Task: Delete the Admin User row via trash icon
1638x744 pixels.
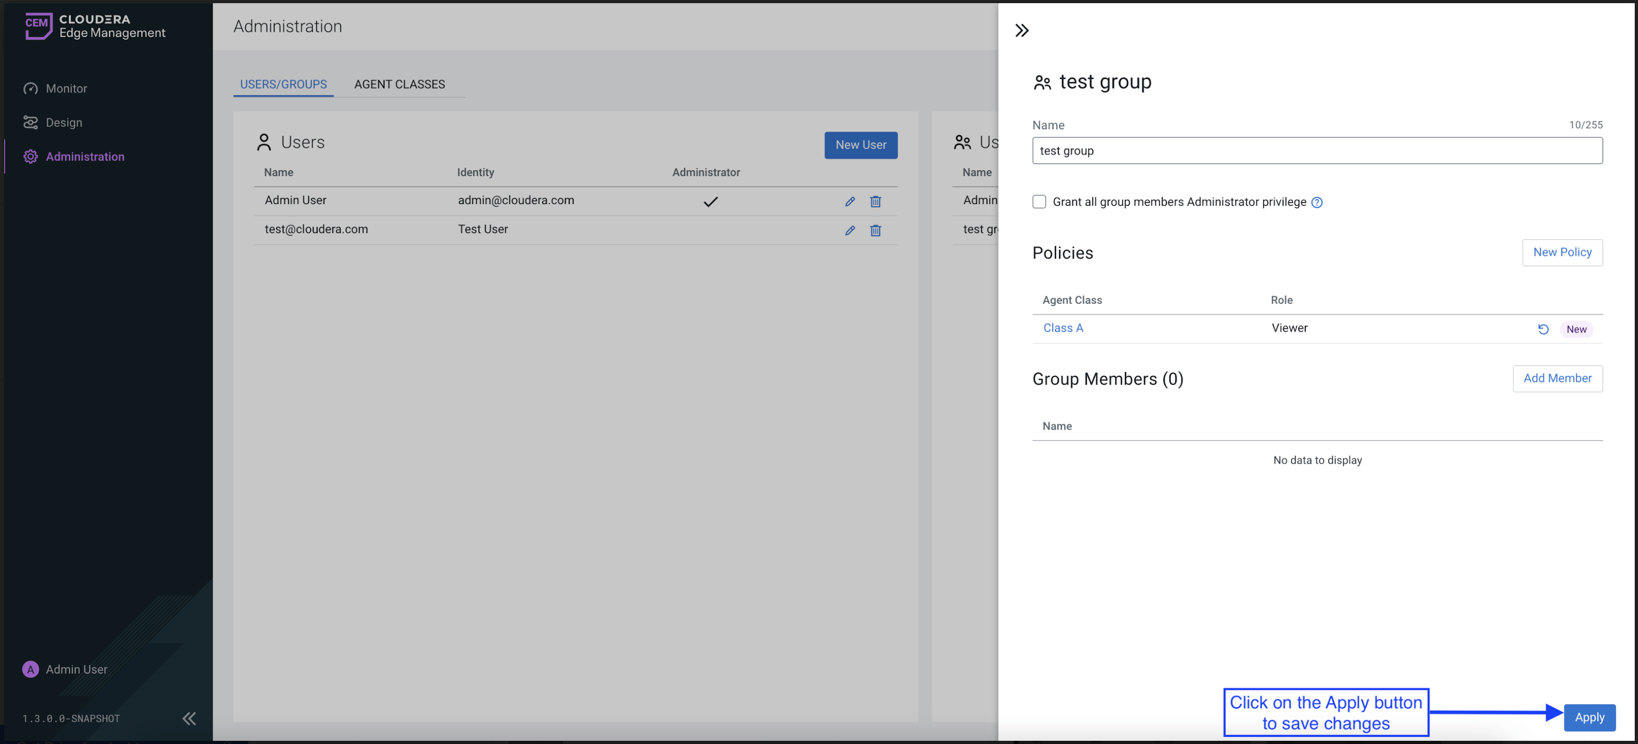Action: [x=875, y=201]
